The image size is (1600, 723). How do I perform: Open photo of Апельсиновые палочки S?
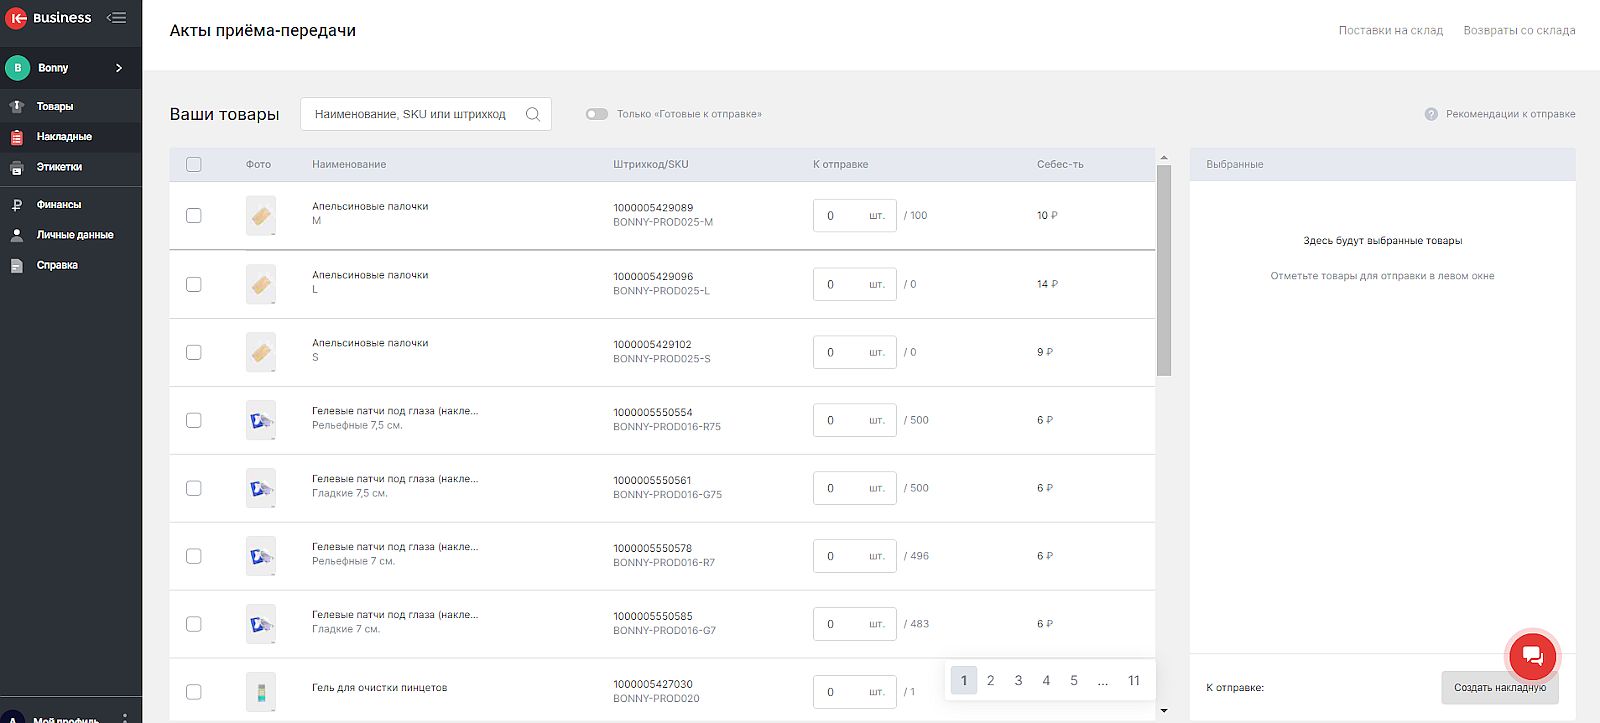(261, 353)
